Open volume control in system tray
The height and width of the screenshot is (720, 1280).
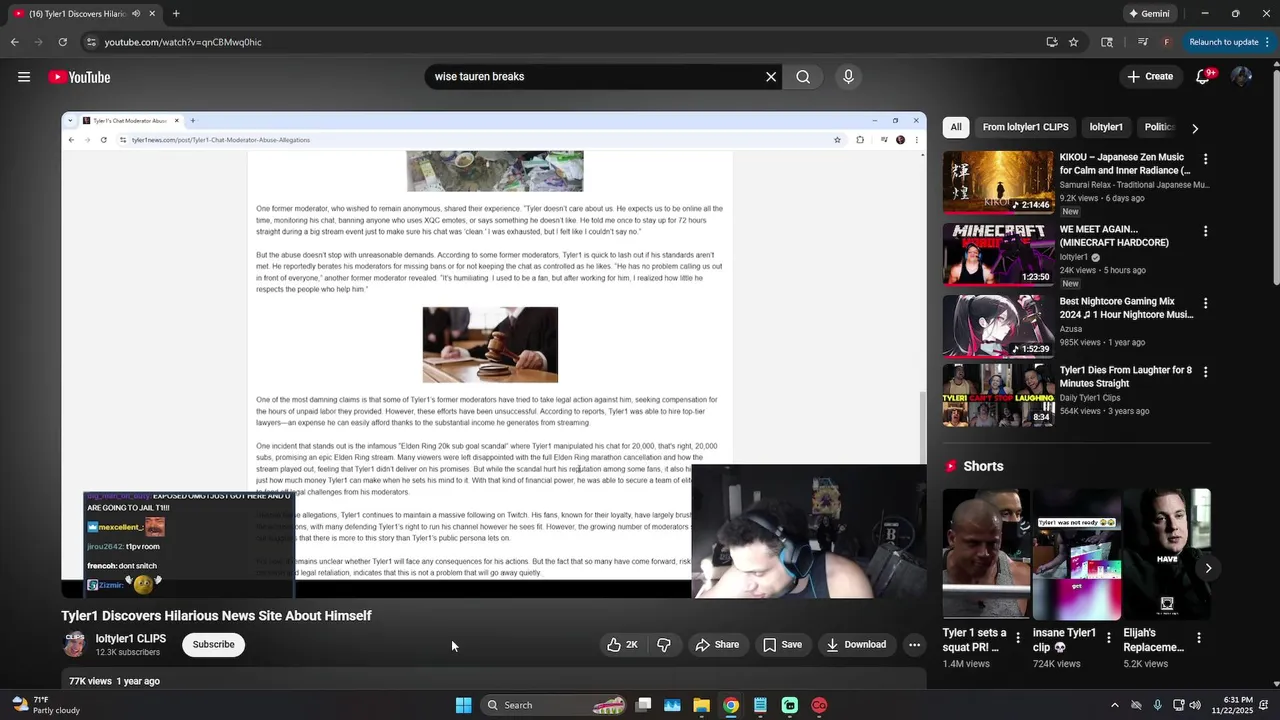[1195, 705]
